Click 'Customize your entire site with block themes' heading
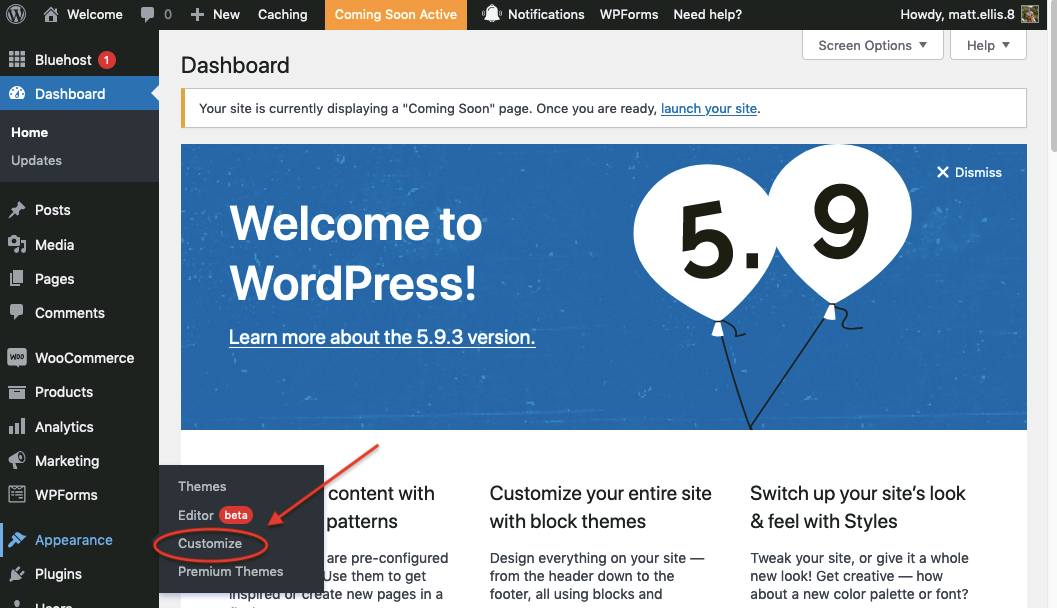Image resolution: width=1057 pixels, height=608 pixels. click(x=601, y=507)
